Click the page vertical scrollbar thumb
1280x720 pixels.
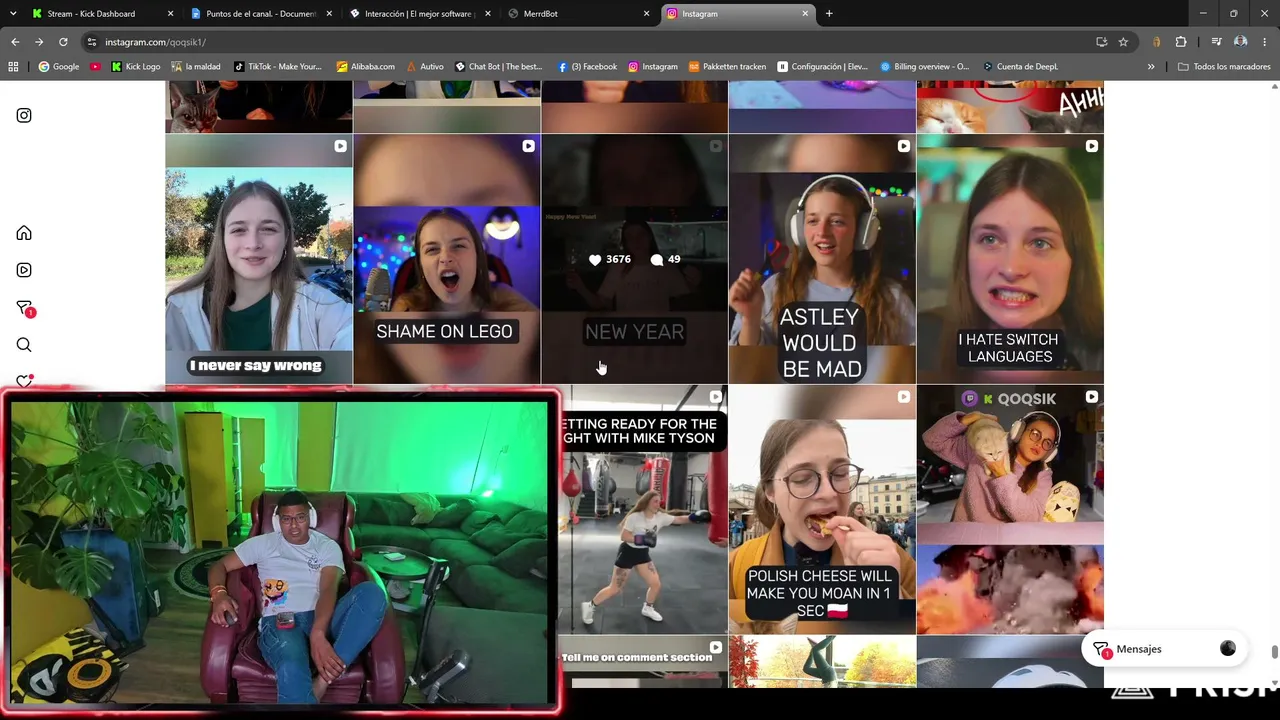pos(1274,653)
